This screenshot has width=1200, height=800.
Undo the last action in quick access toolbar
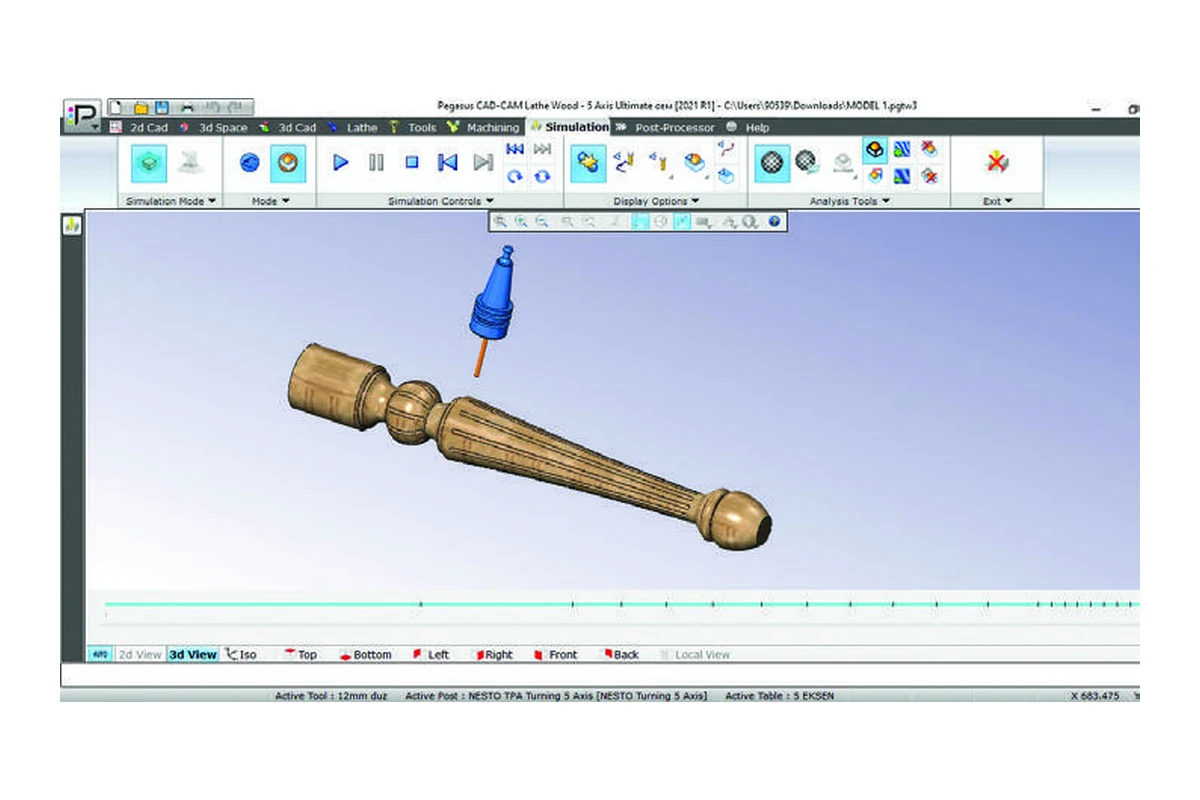click(x=212, y=107)
